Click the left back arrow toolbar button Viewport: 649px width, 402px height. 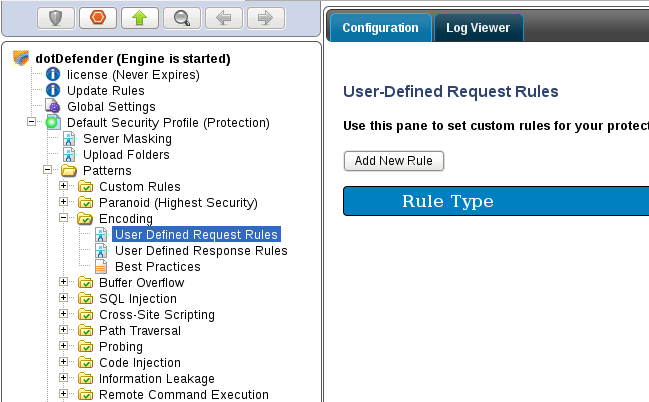pos(224,18)
